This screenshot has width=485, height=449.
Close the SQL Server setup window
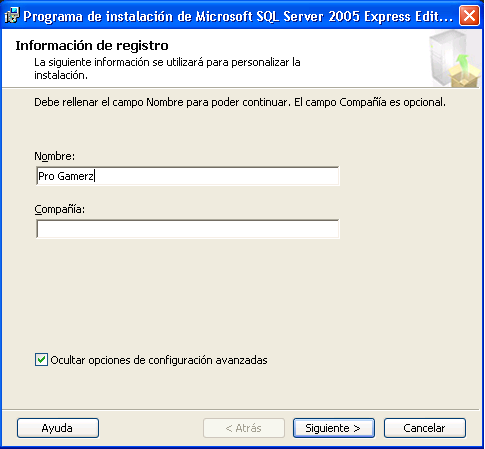(x=469, y=15)
